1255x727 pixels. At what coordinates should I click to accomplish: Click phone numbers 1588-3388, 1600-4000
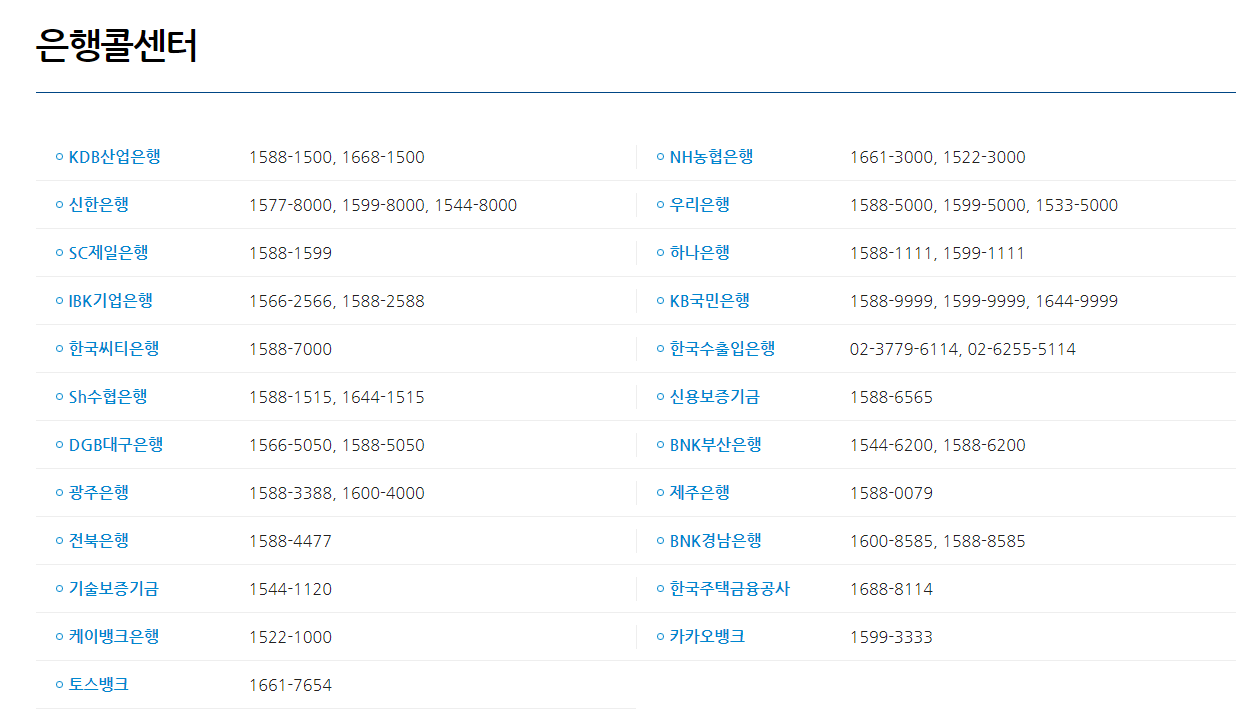point(337,493)
